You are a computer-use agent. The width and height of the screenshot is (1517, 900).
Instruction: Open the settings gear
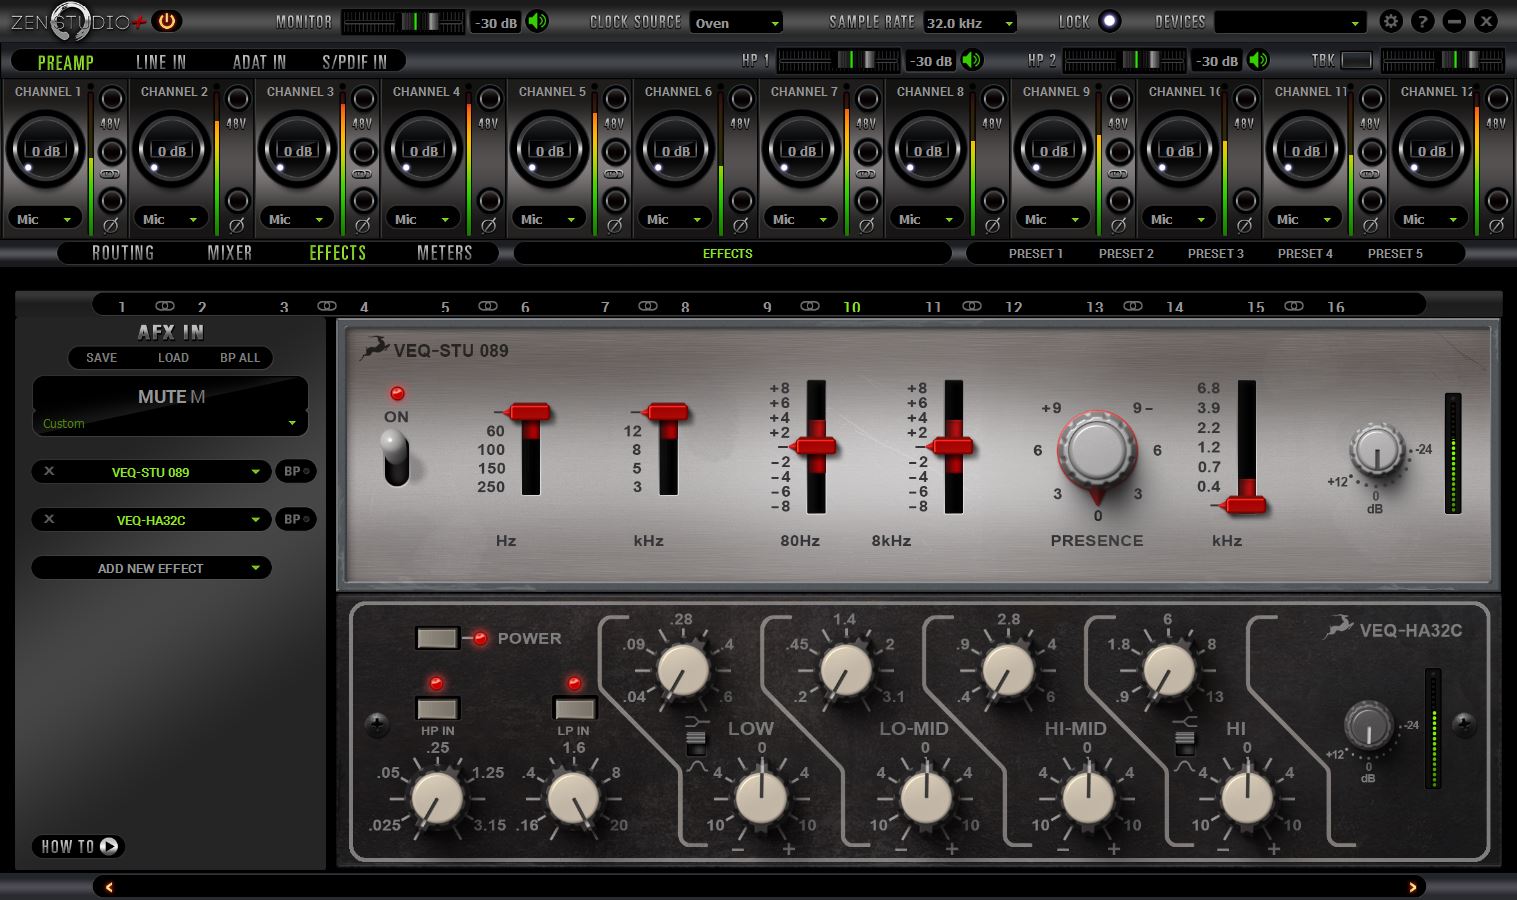coord(1390,21)
